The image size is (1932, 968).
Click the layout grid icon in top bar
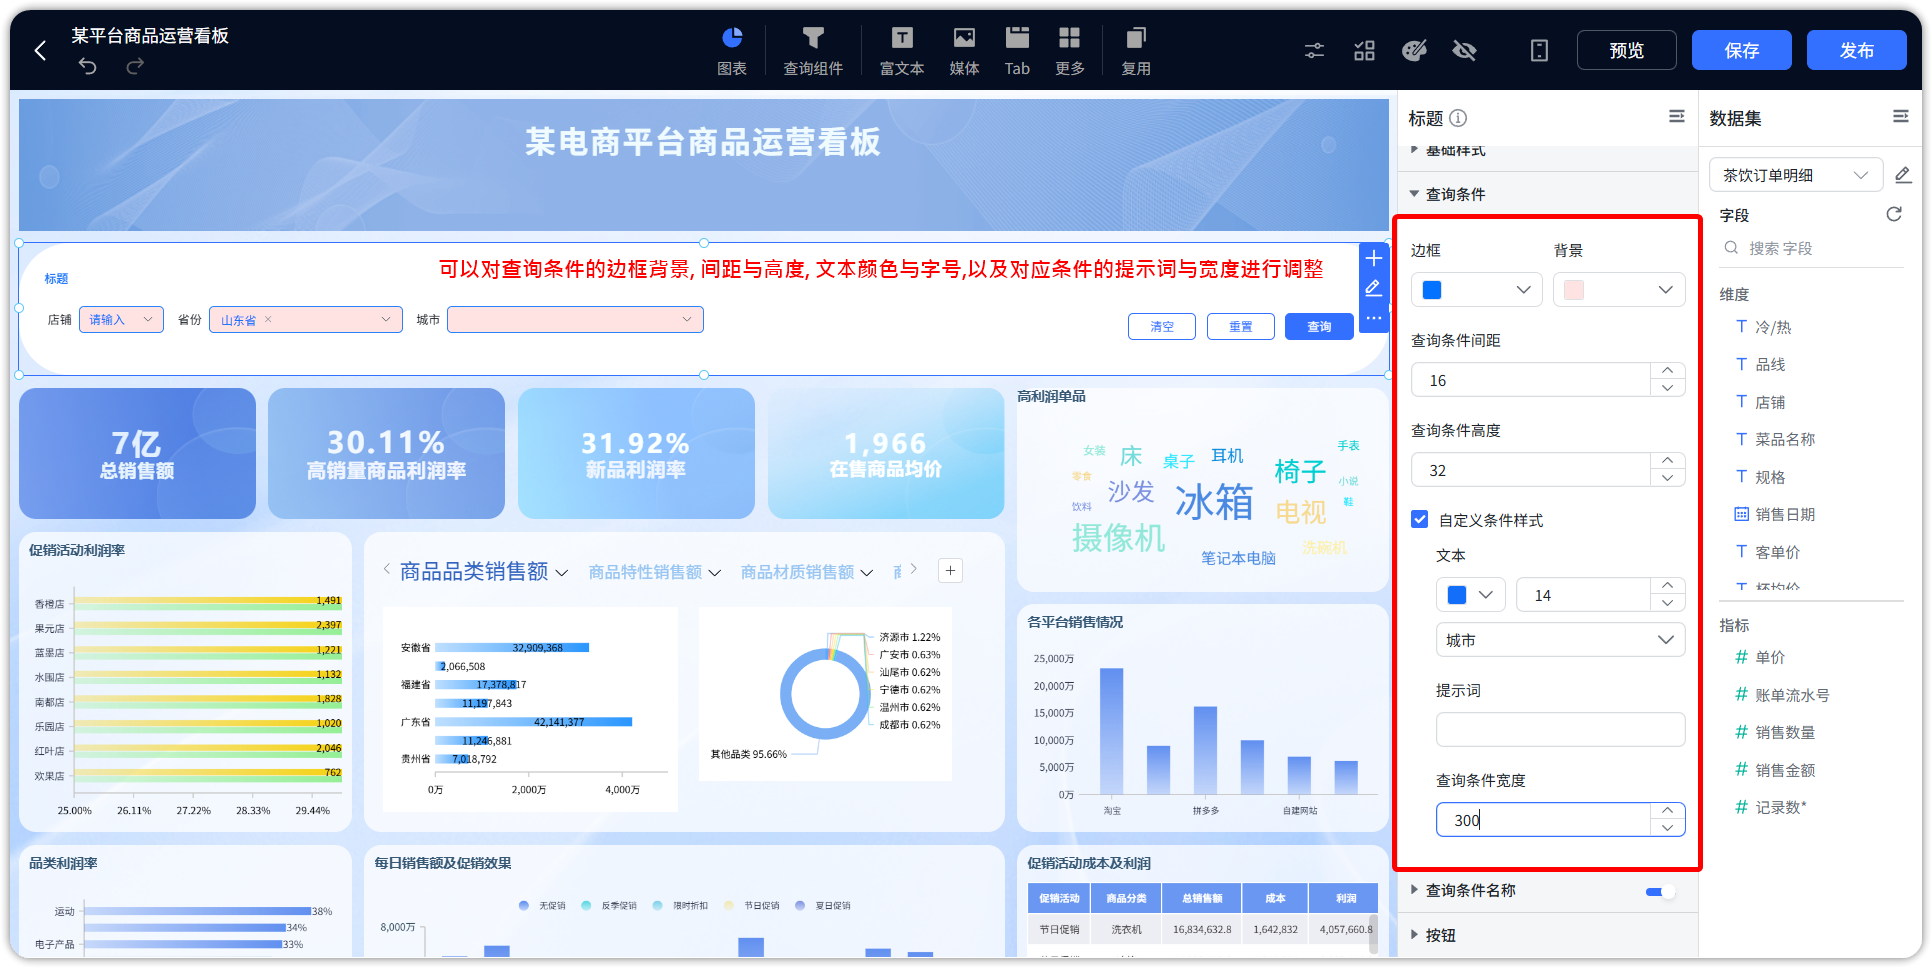[x=1364, y=50]
